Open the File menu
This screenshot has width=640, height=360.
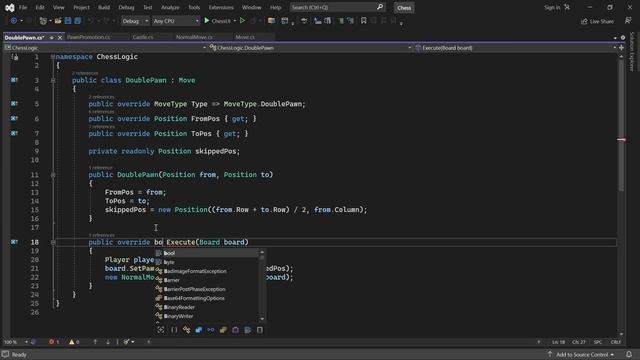click(x=23, y=7)
